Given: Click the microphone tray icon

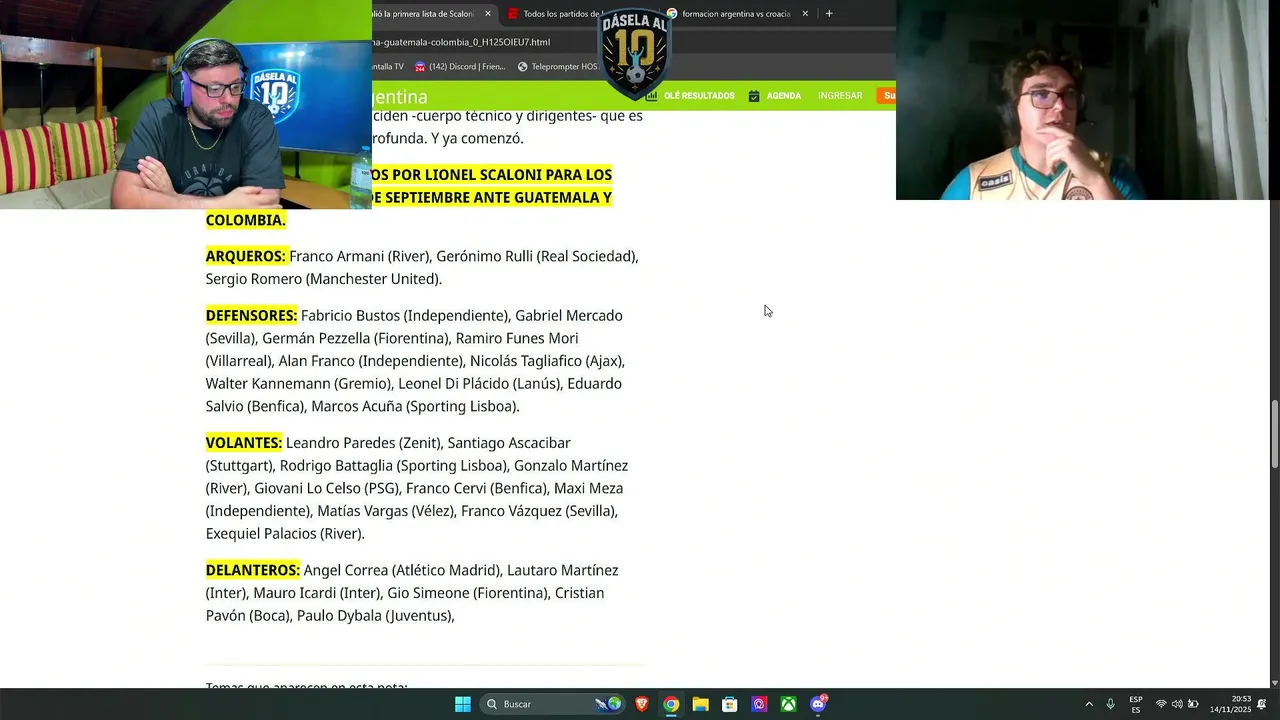Looking at the screenshot, I should click(x=1110, y=704).
